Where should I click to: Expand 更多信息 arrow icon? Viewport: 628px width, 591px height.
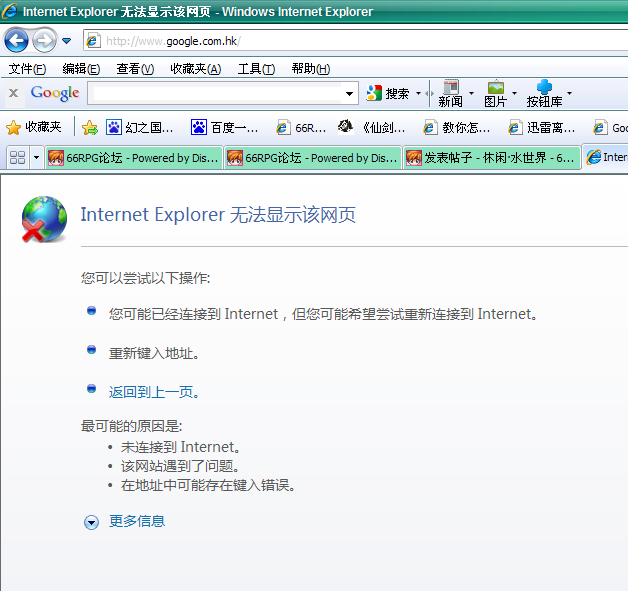91,522
